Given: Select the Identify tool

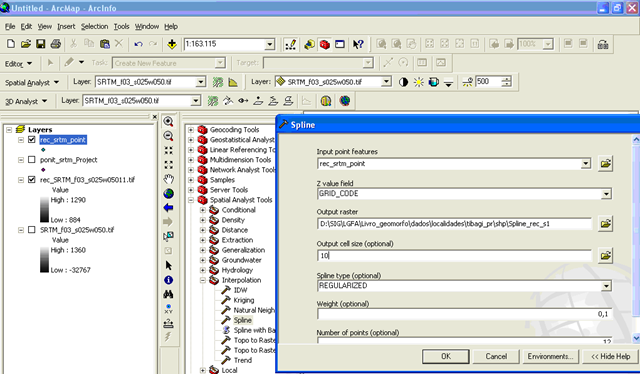Looking at the screenshot, I should (x=168, y=280).
